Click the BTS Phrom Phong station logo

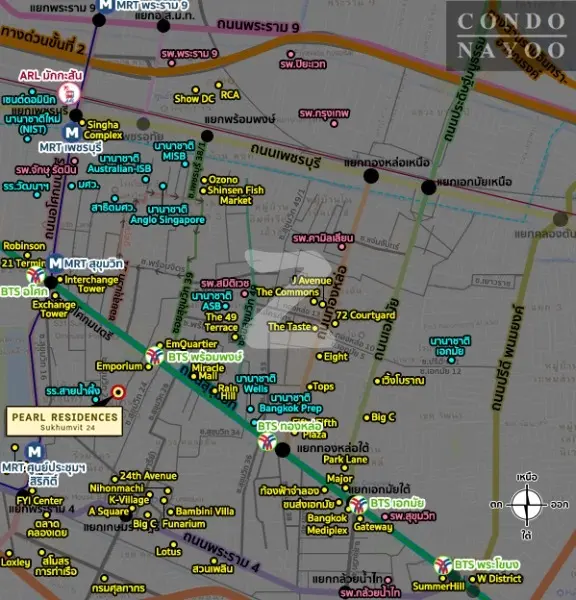(x=155, y=356)
